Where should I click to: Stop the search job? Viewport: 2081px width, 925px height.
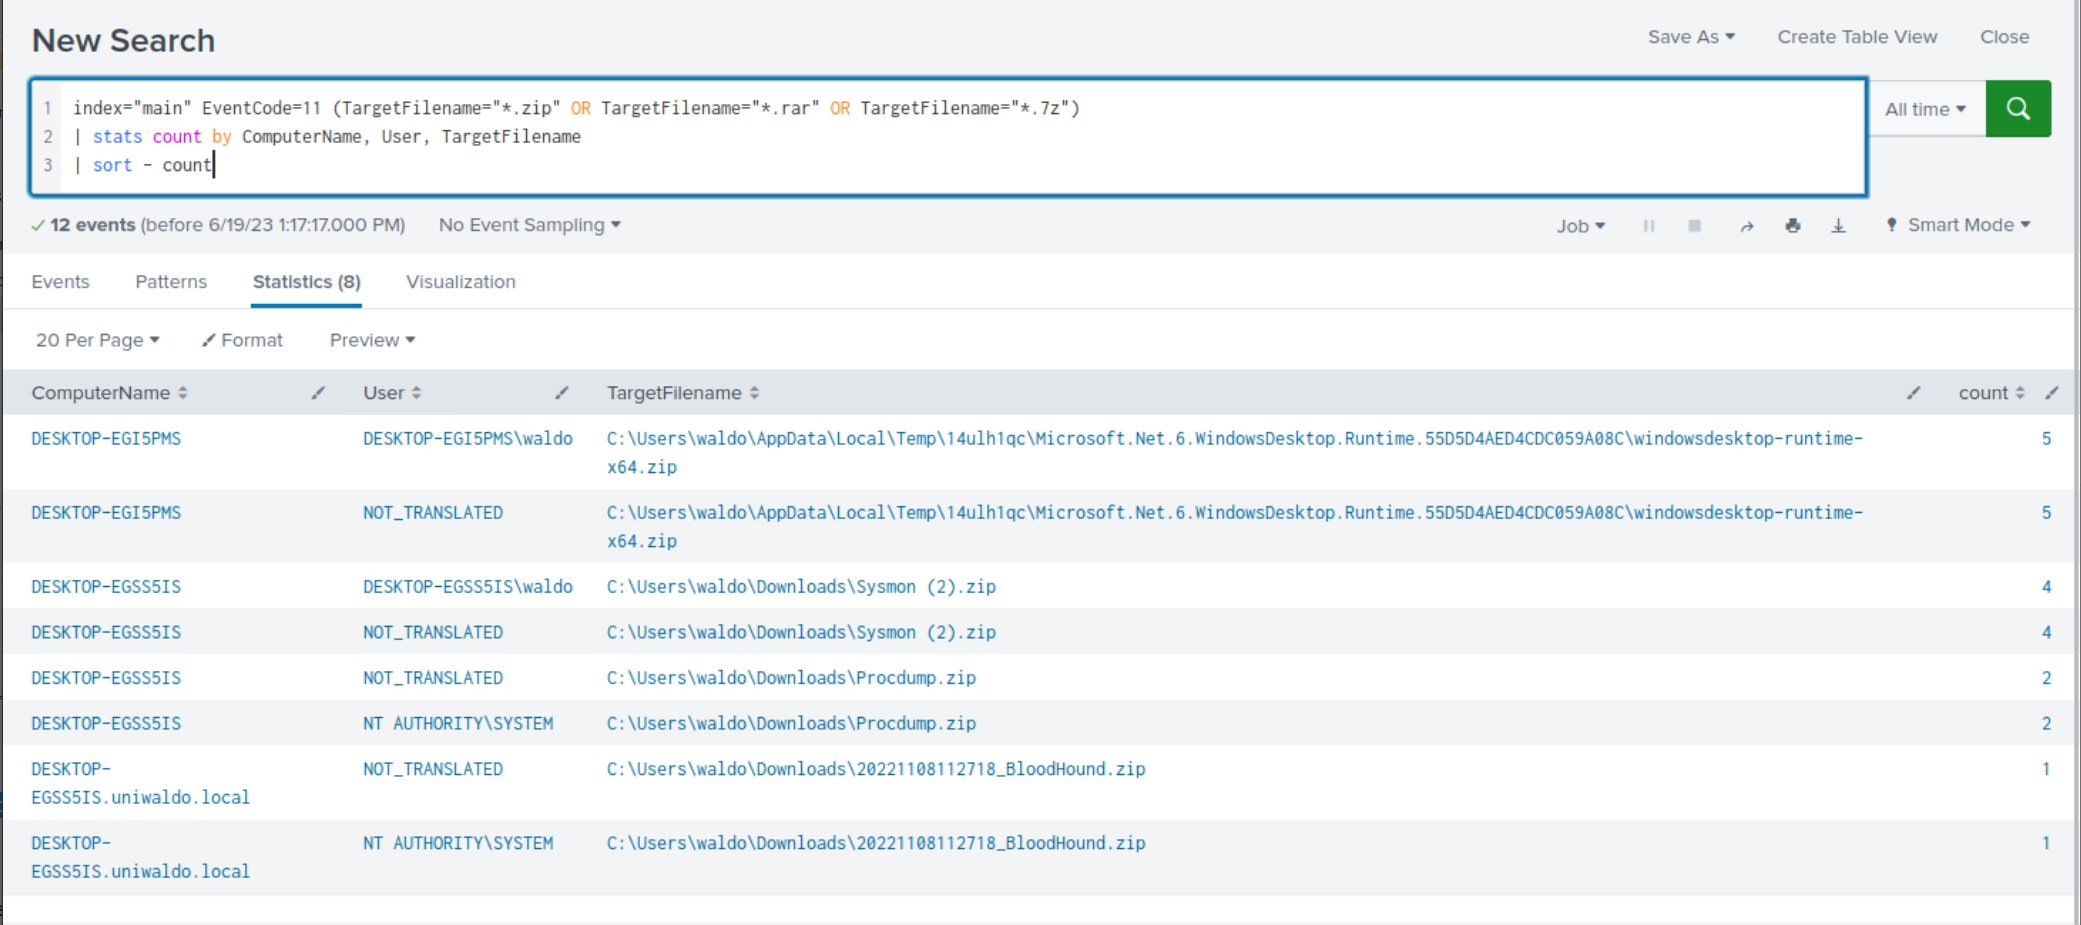click(x=1694, y=226)
